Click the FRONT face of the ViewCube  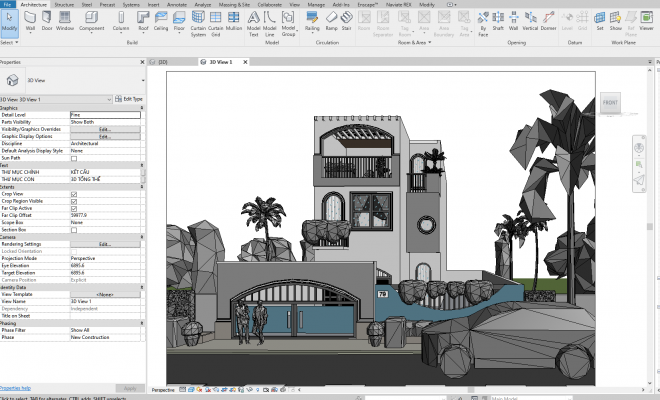pos(609,102)
